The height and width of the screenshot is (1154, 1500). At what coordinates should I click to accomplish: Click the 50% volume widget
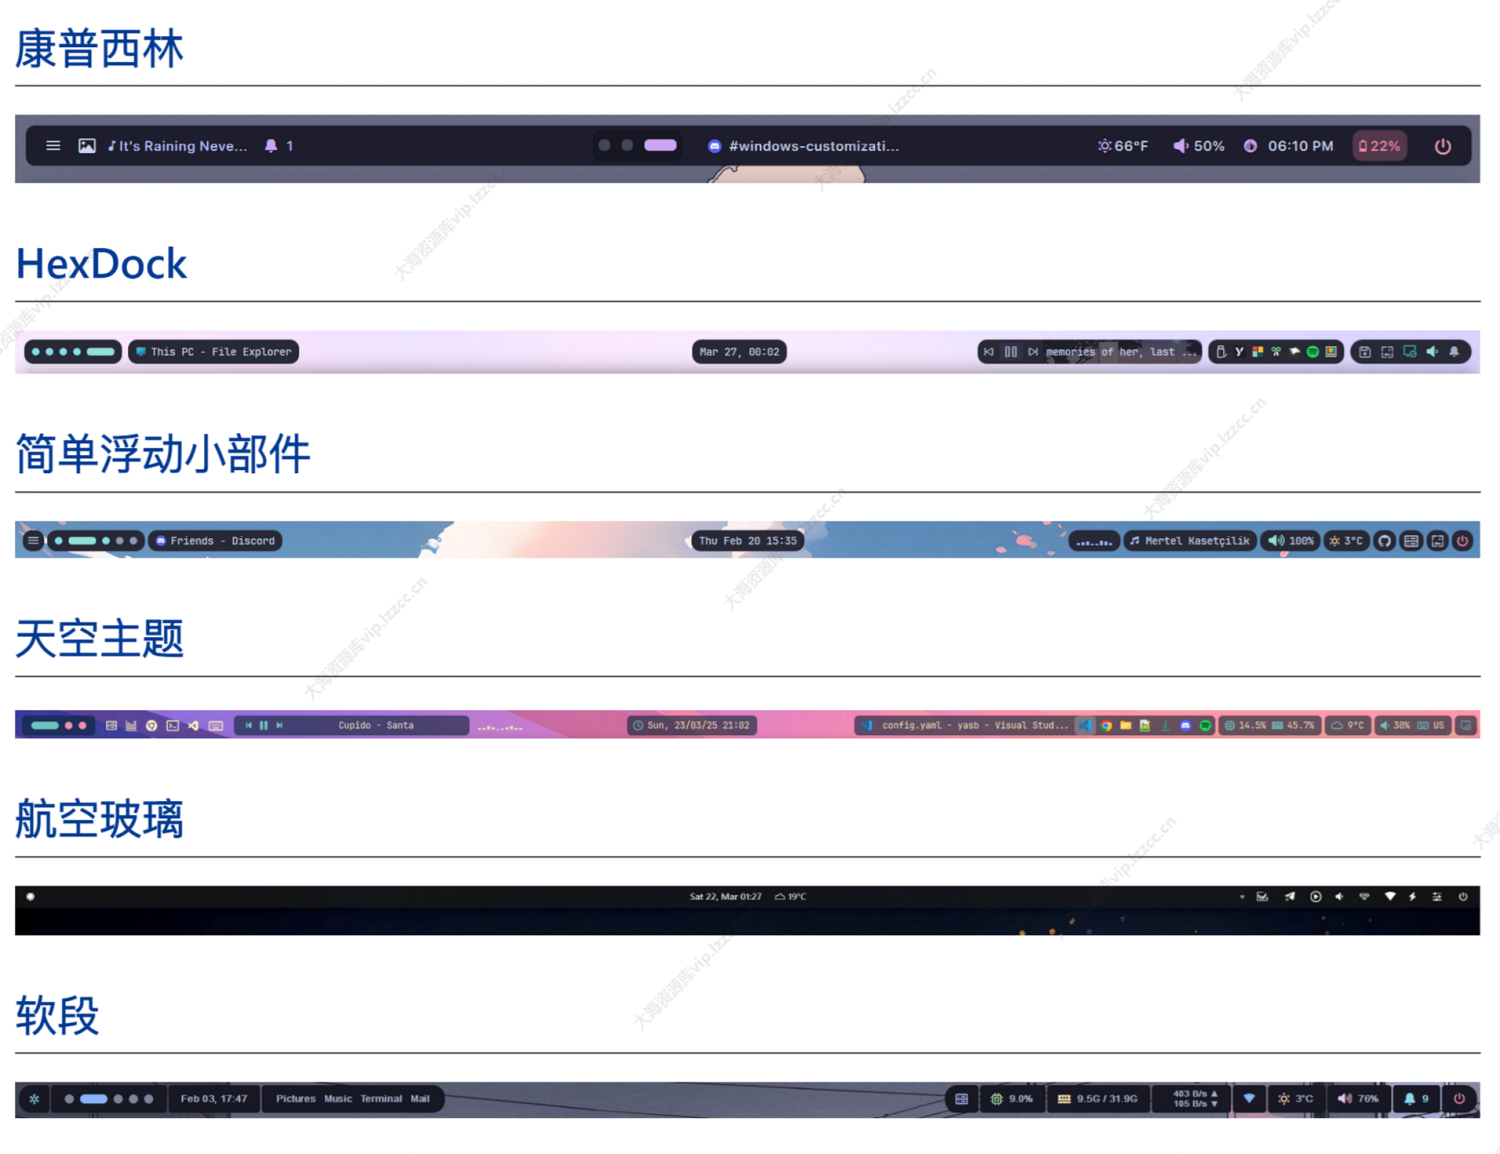point(1198,146)
